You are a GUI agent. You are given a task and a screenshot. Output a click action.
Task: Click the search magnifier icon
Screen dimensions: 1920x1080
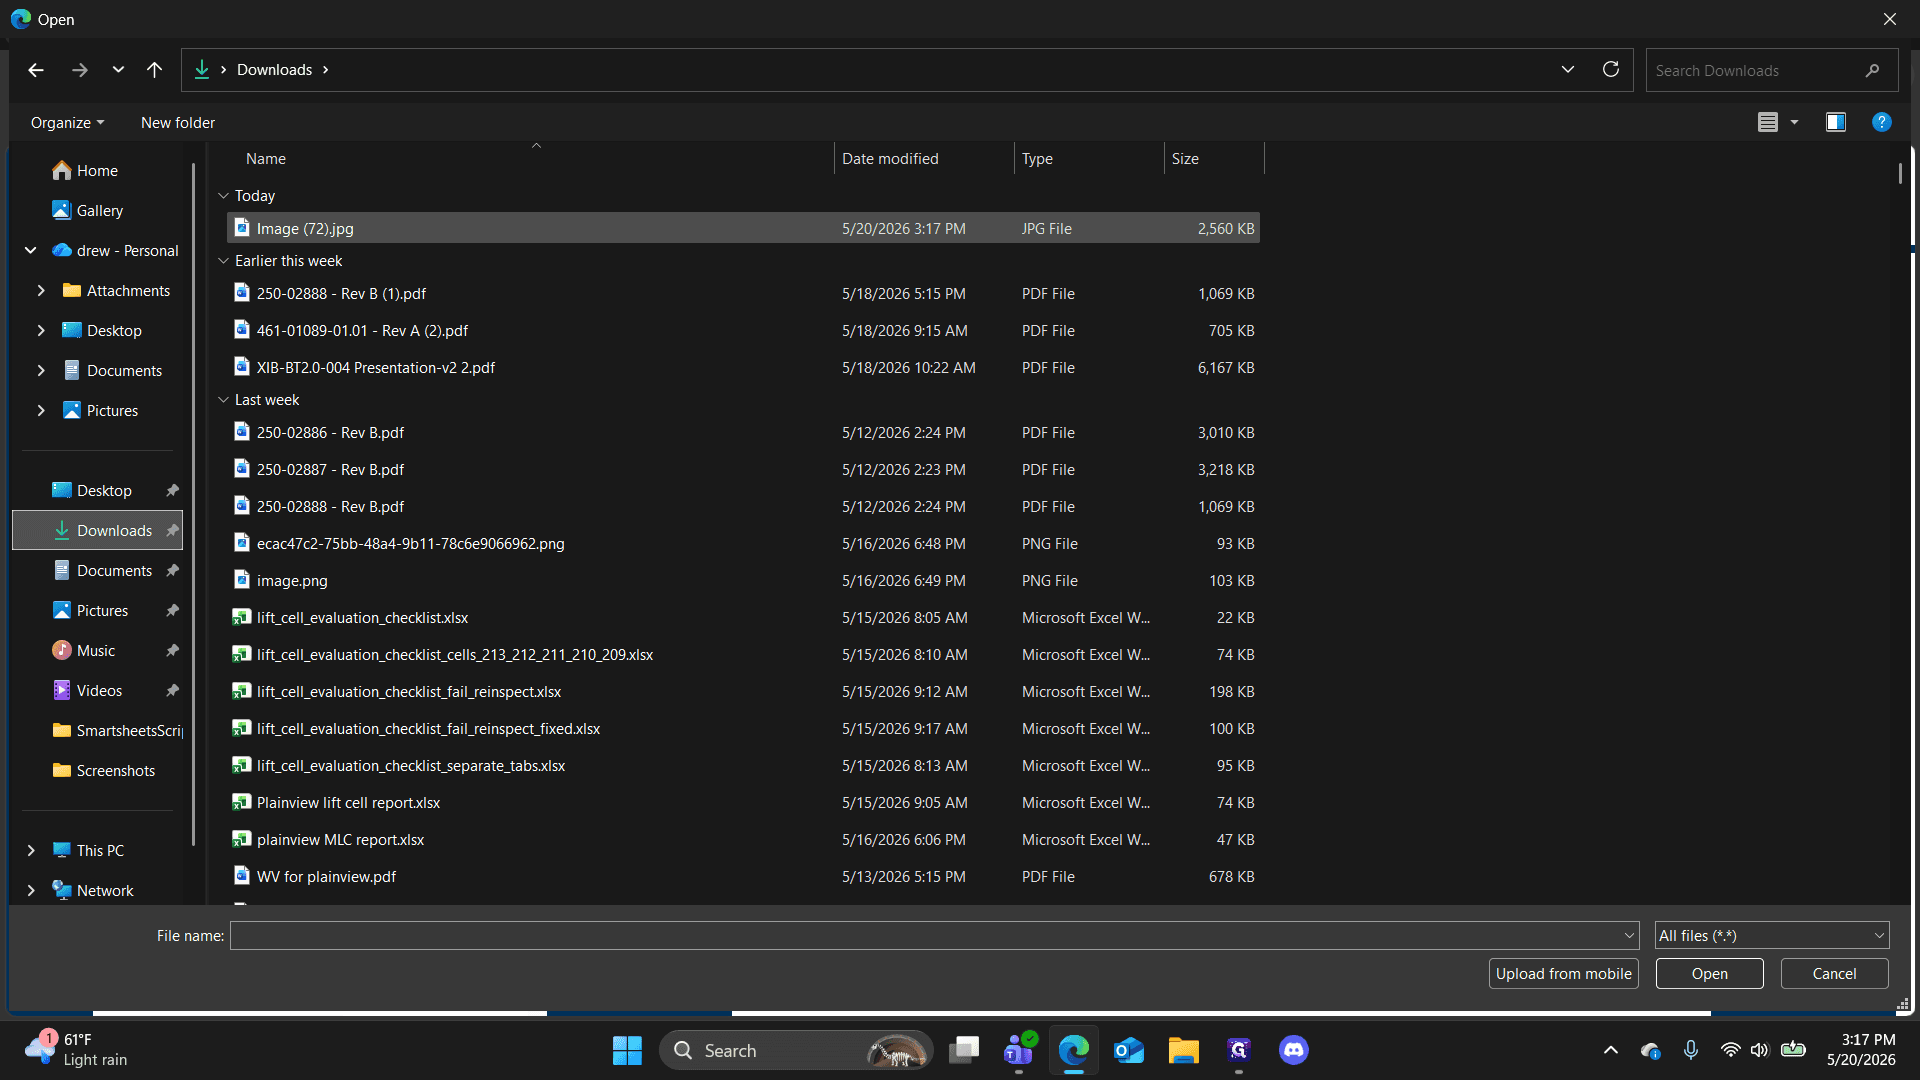pos(1872,71)
